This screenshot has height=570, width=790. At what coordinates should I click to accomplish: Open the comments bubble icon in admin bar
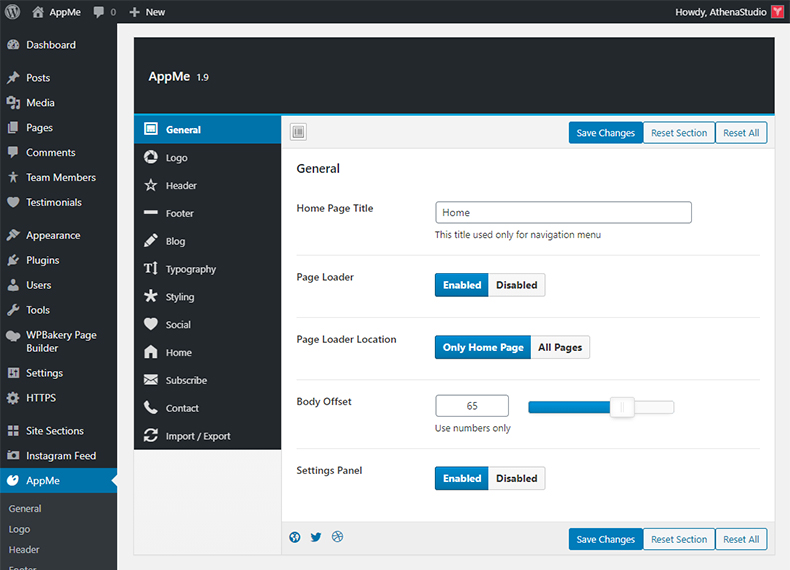[99, 12]
